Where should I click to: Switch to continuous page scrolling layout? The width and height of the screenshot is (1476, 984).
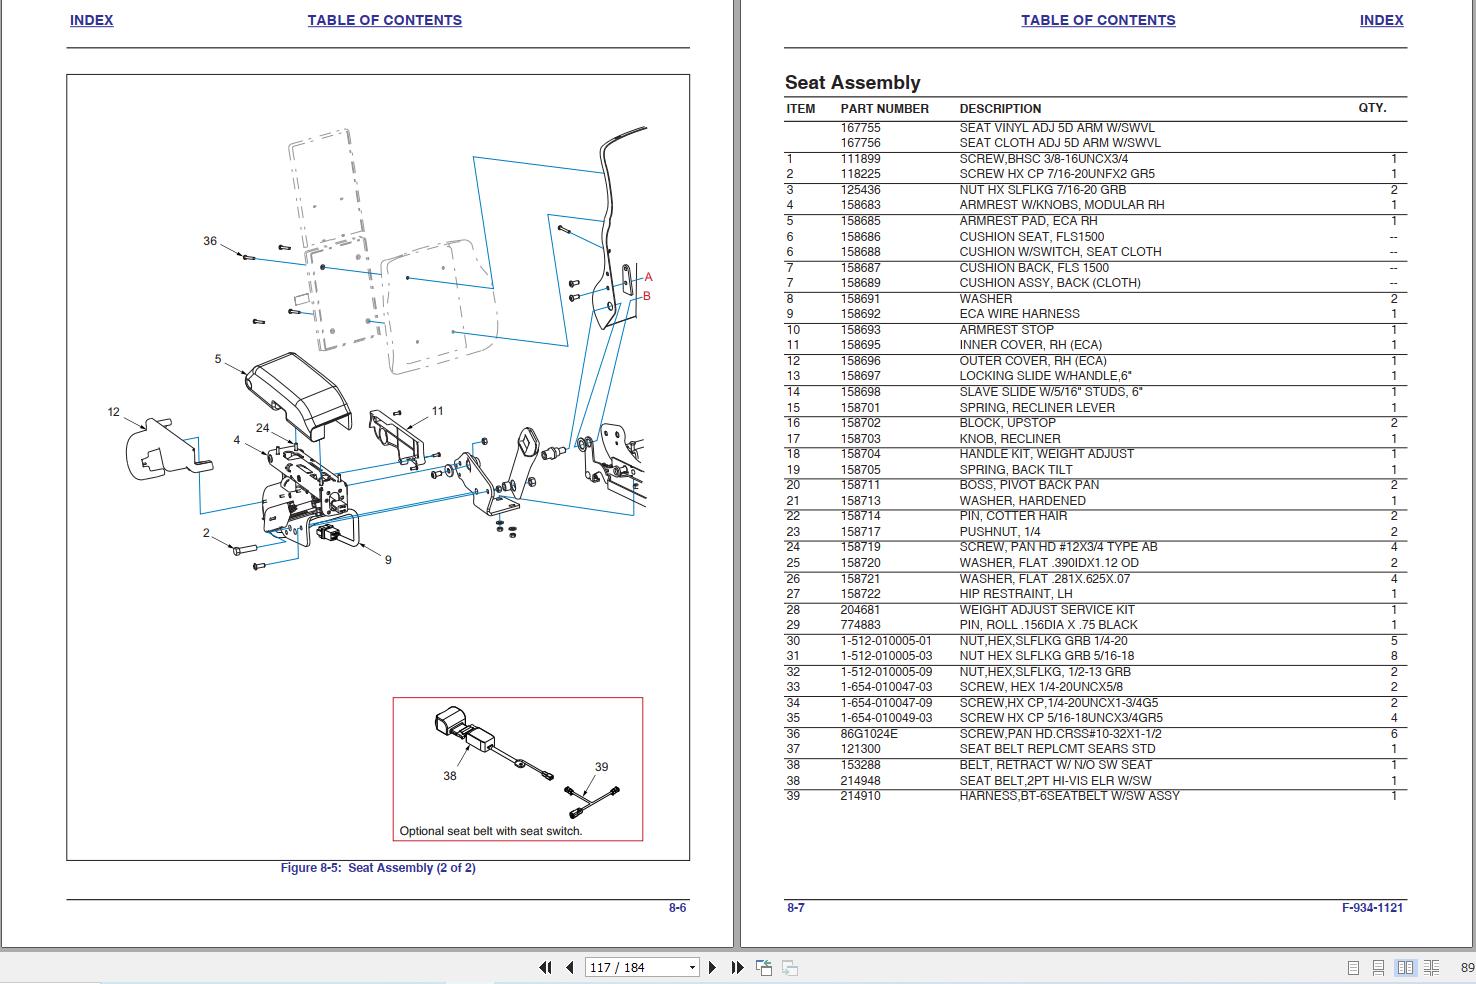coord(1378,968)
